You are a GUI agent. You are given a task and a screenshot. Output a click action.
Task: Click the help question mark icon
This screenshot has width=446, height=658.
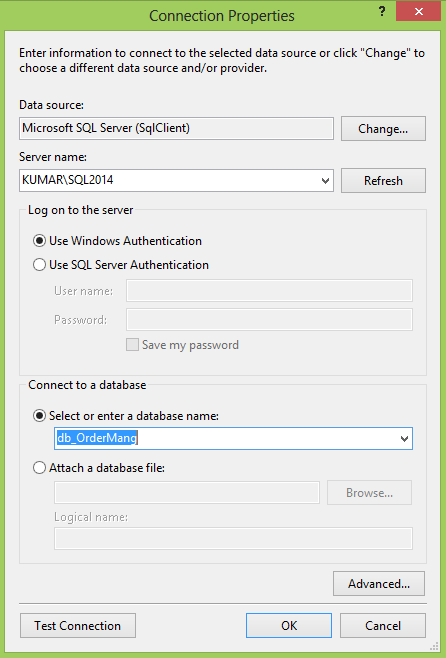click(x=382, y=11)
